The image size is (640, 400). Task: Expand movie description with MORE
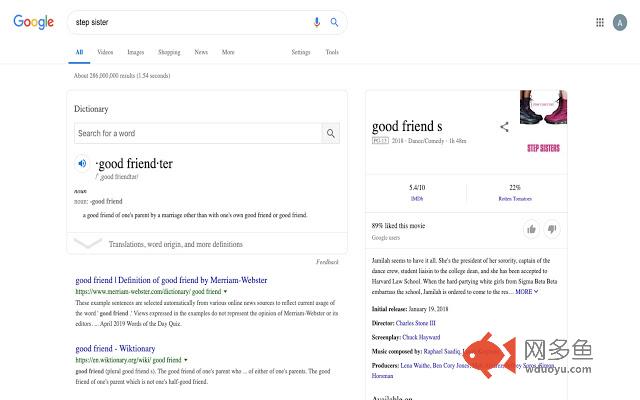pos(527,291)
